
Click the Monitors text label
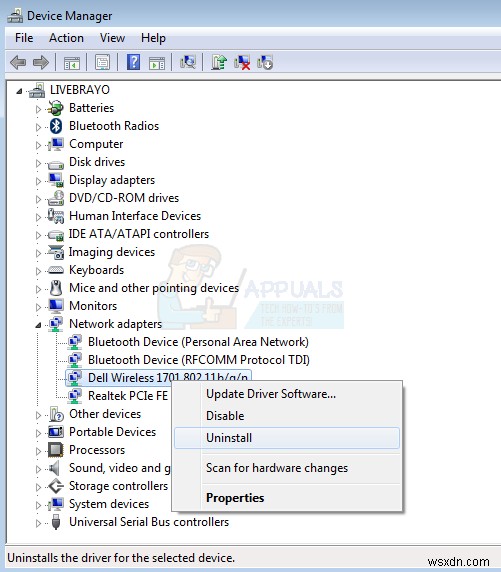pyautogui.click(x=93, y=306)
